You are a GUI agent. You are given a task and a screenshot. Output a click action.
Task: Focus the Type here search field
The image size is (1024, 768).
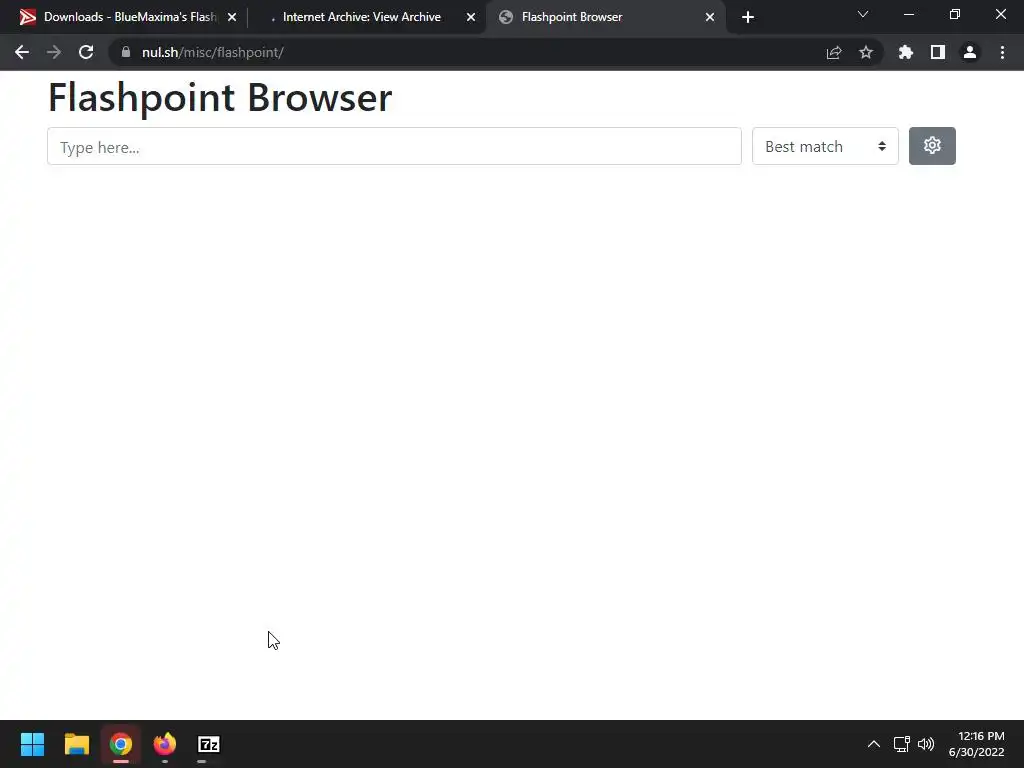pyautogui.click(x=394, y=146)
